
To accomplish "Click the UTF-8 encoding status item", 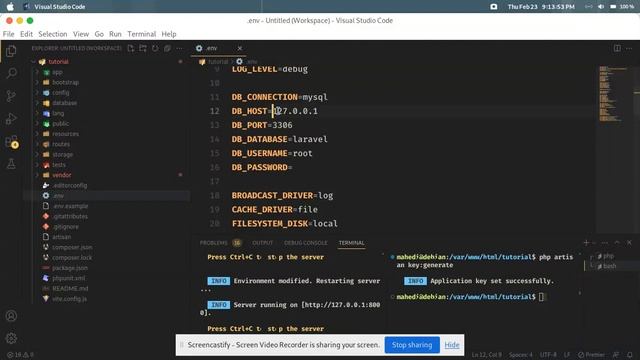I will coord(548,355).
